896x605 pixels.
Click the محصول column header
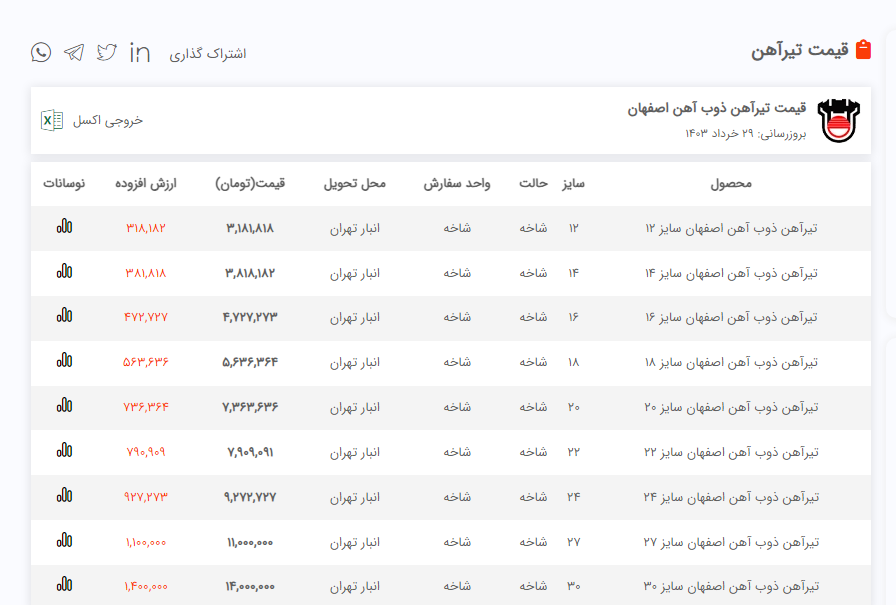point(730,184)
